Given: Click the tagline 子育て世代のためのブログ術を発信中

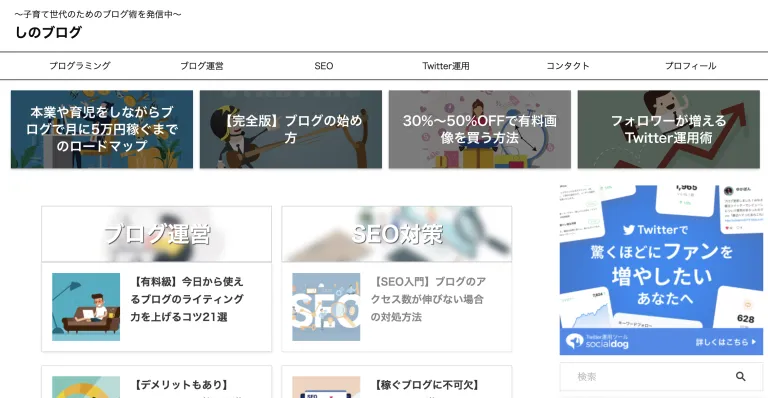Looking at the screenshot, I should pos(98,14).
